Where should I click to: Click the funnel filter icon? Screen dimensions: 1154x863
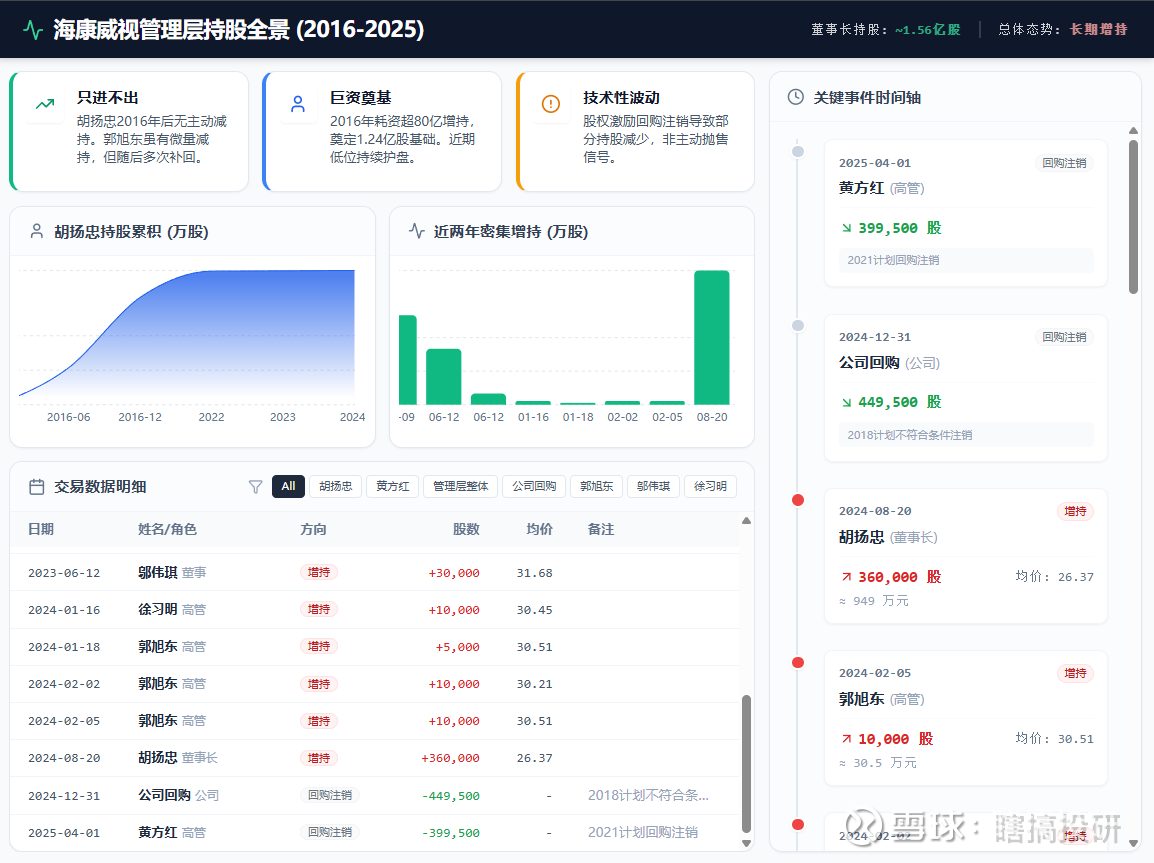(x=255, y=486)
